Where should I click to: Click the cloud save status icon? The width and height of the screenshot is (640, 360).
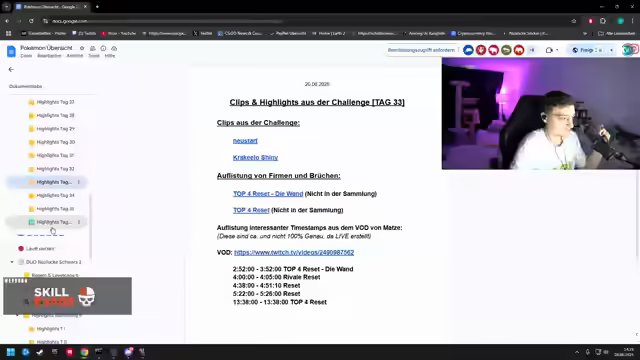pos(114,48)
